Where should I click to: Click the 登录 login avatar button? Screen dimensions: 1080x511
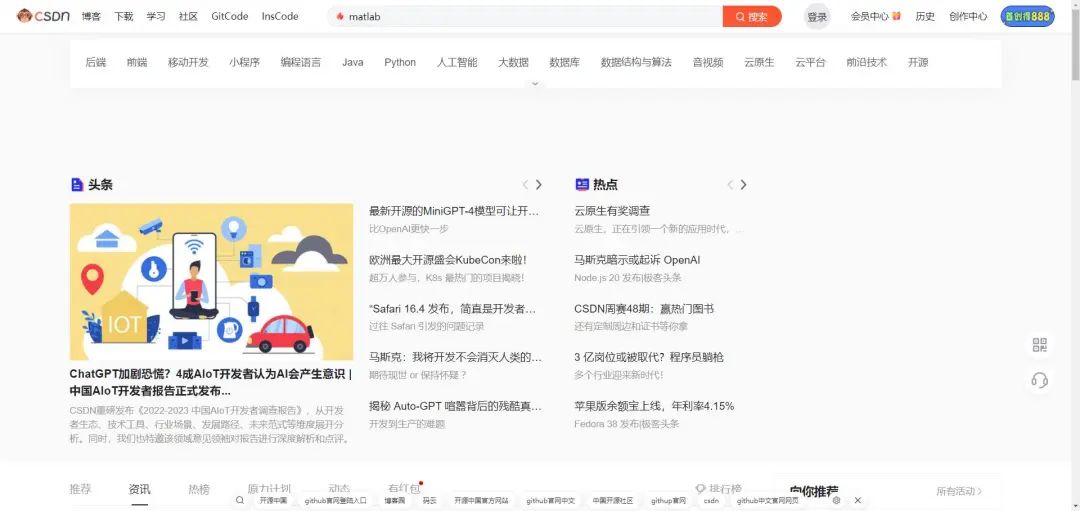pos(817,17)
